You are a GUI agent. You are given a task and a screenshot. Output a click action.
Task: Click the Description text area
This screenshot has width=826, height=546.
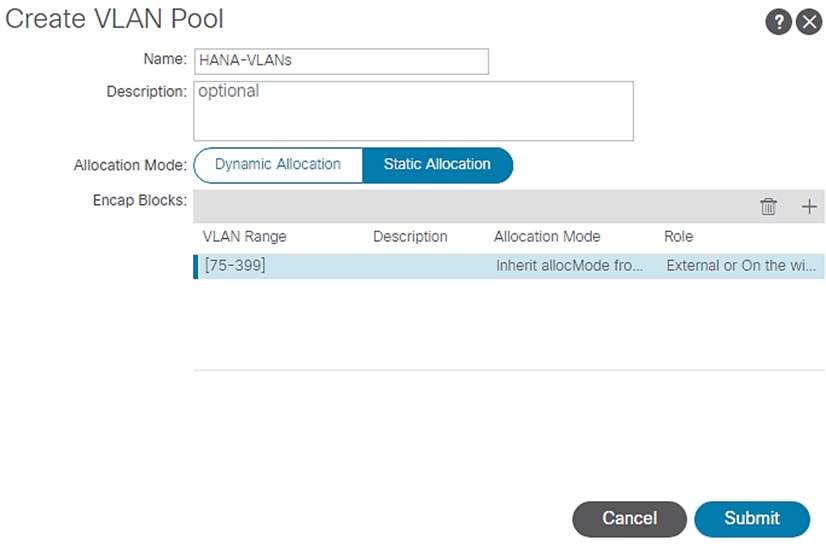click(x=412, y=111)
